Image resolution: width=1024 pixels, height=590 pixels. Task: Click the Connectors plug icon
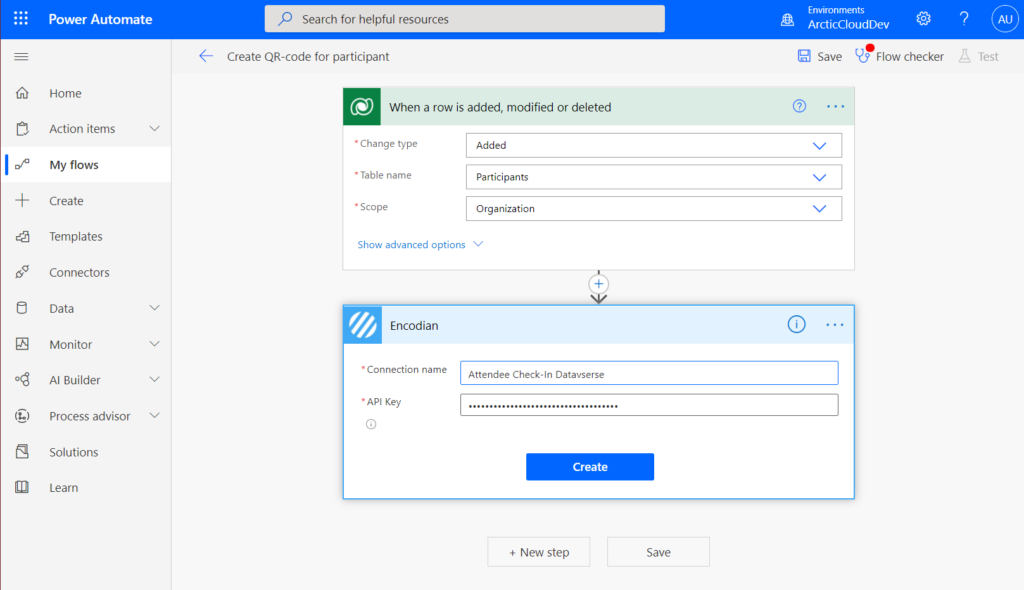(22, 272)
